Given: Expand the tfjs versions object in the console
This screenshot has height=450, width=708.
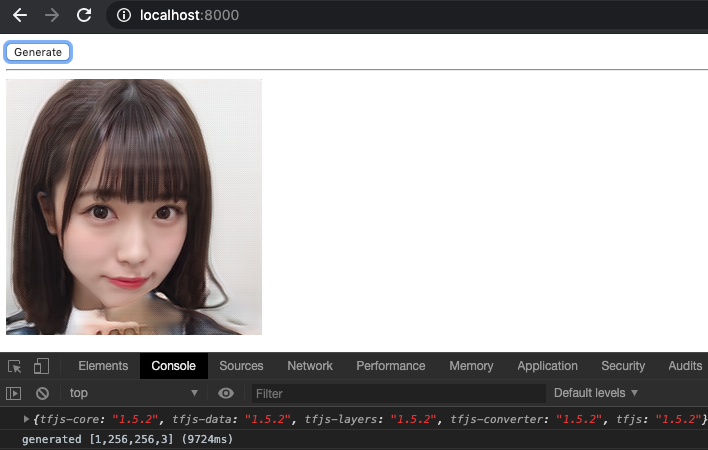Looking at the screenshot, I should click(26, 419).
